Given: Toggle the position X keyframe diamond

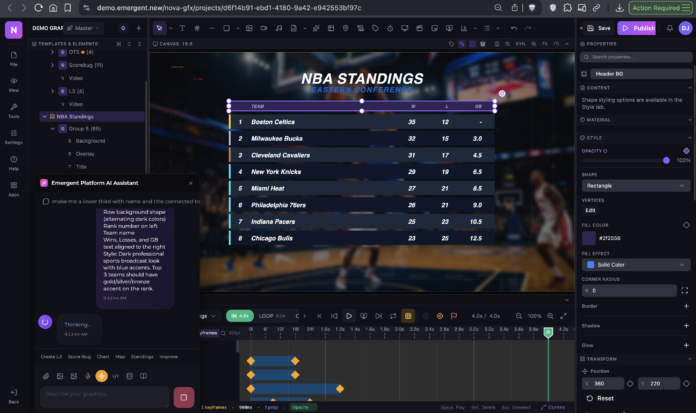Looking at the screenshot, I should point(630,383).
